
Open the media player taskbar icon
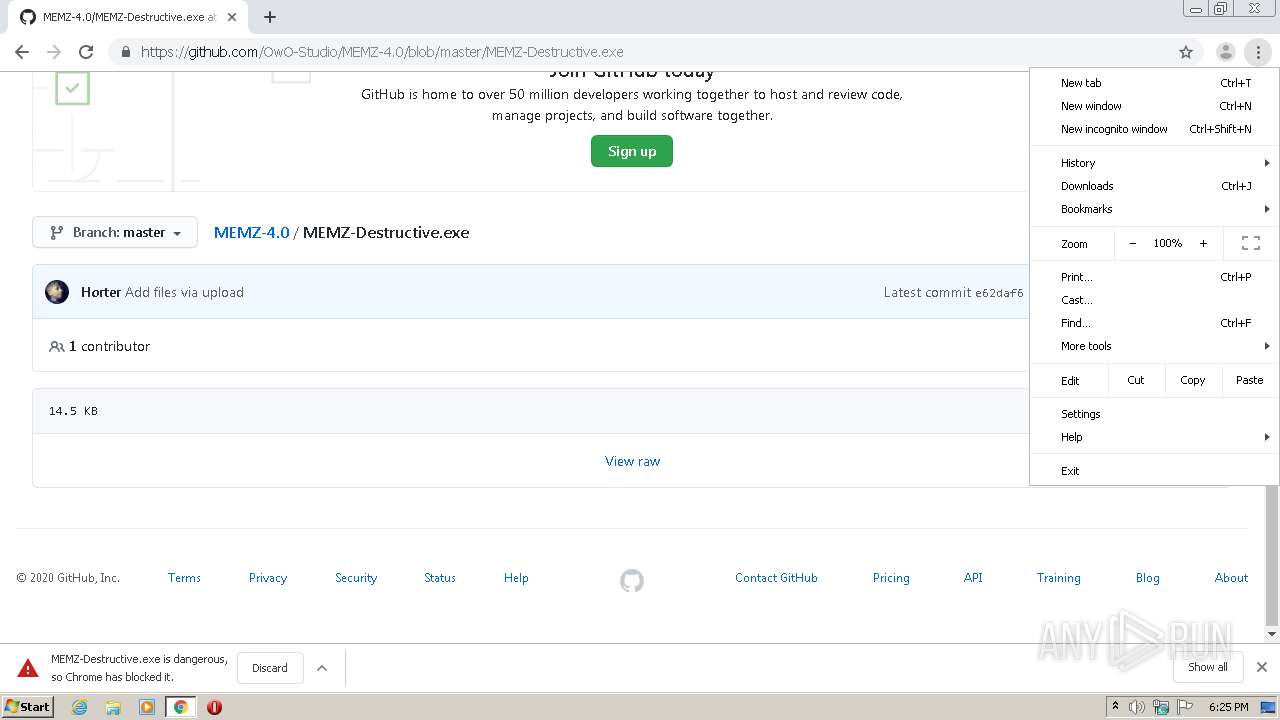(x=147, y=707)
